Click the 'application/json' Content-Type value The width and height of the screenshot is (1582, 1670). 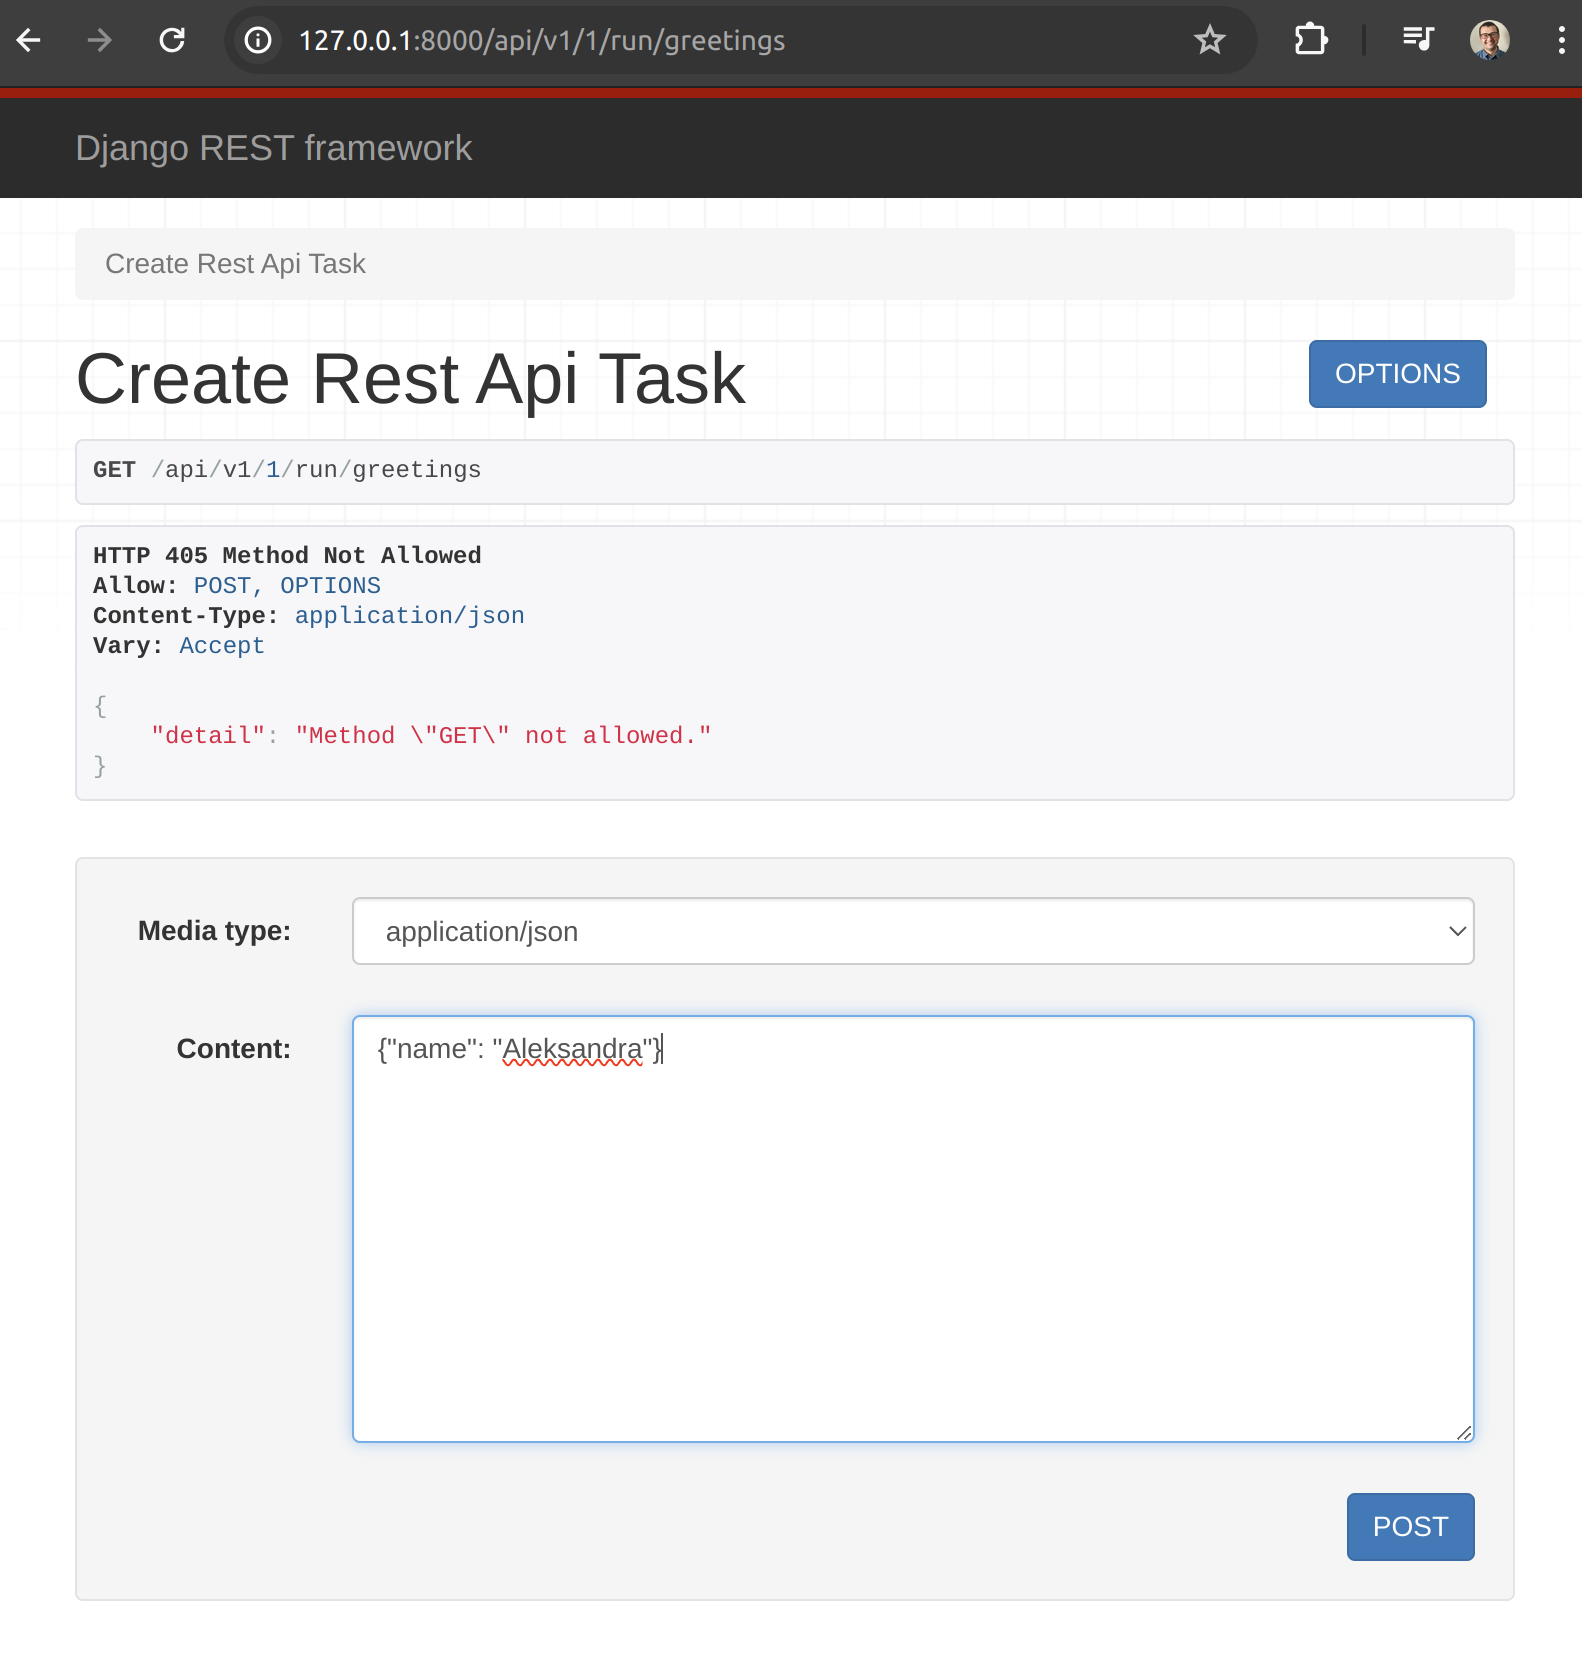(410, 616)
